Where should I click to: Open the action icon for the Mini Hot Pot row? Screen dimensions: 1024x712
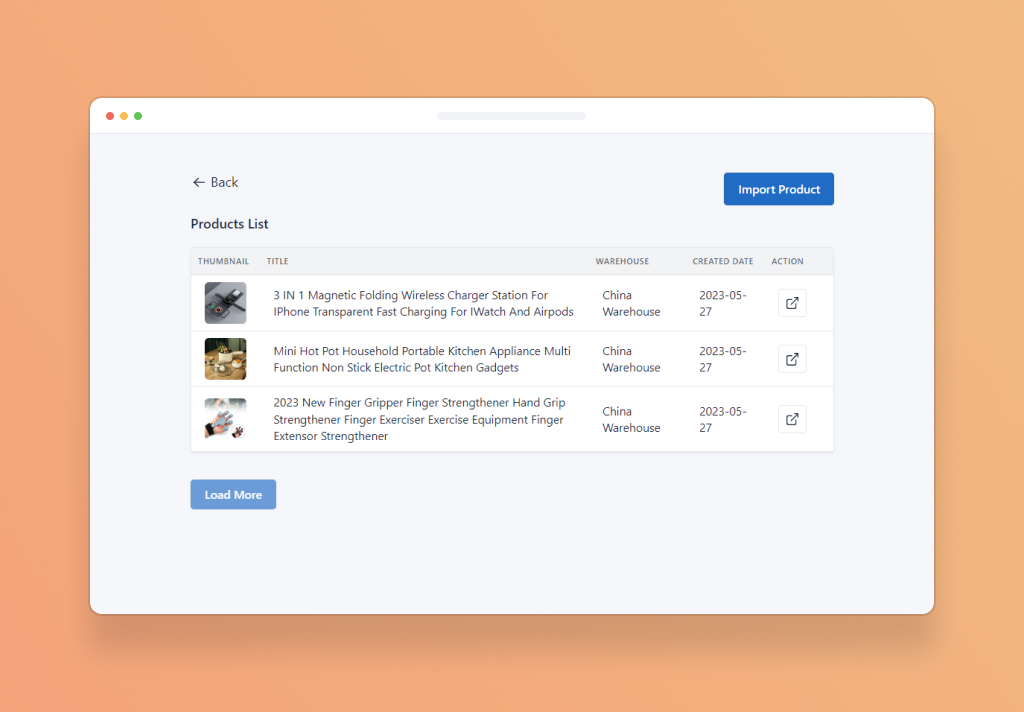coord(792,359)
